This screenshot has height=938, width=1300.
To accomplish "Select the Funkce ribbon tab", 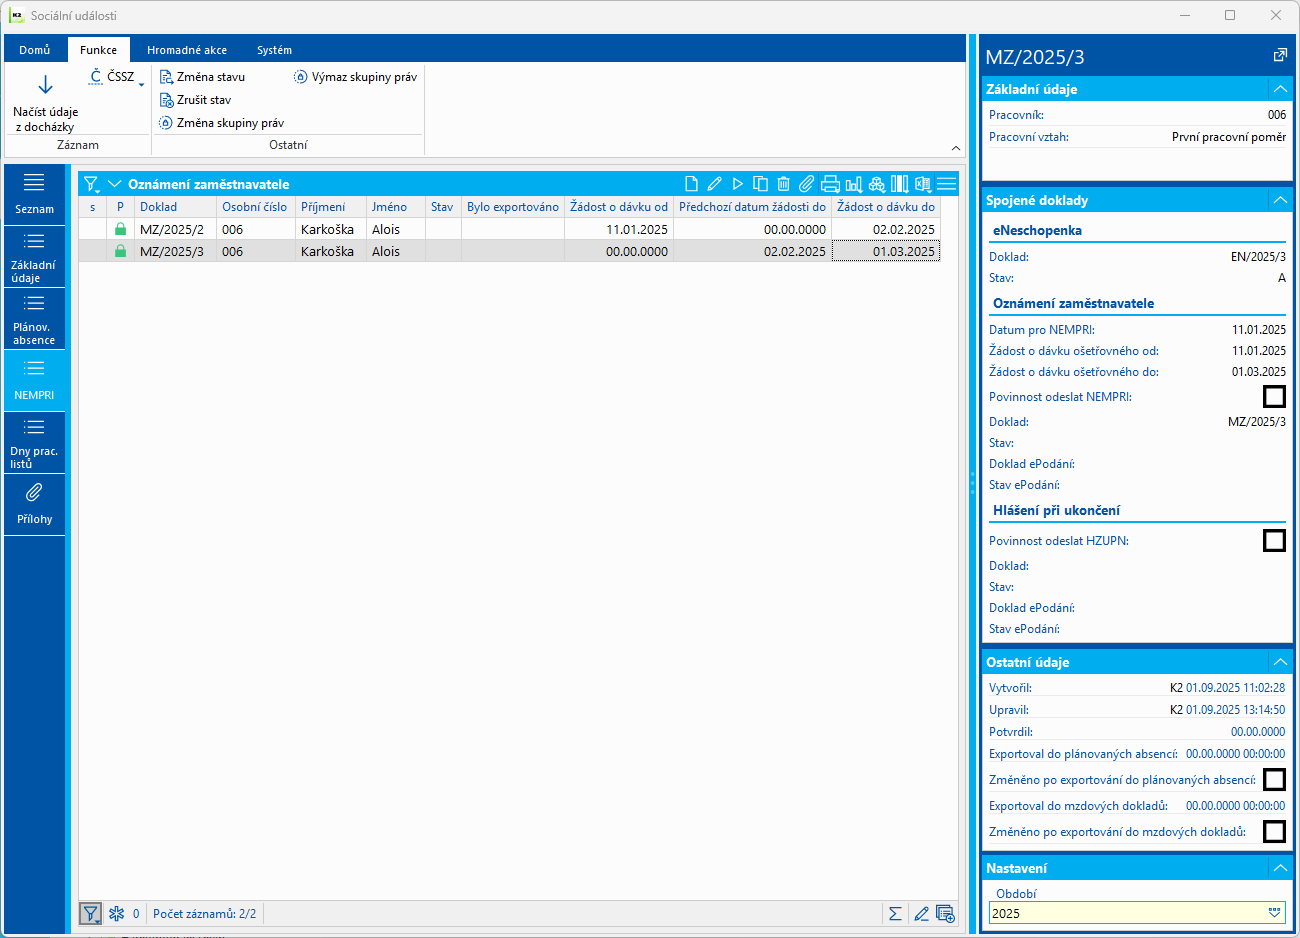I will (99, 50).
